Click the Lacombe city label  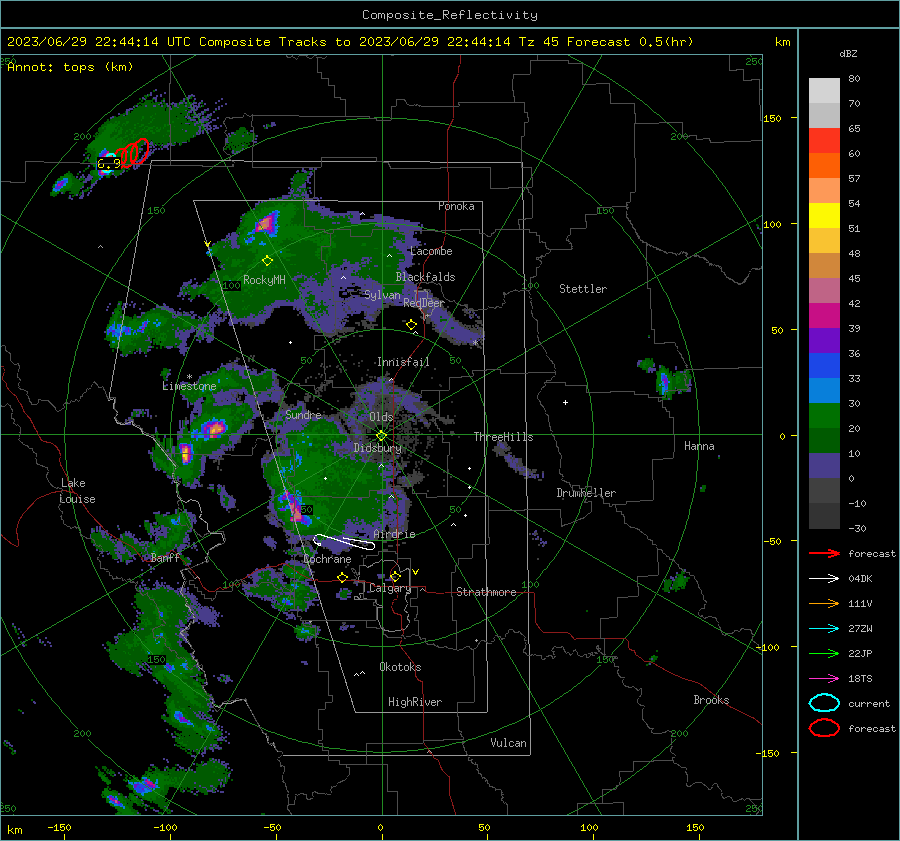pos(431,251)
